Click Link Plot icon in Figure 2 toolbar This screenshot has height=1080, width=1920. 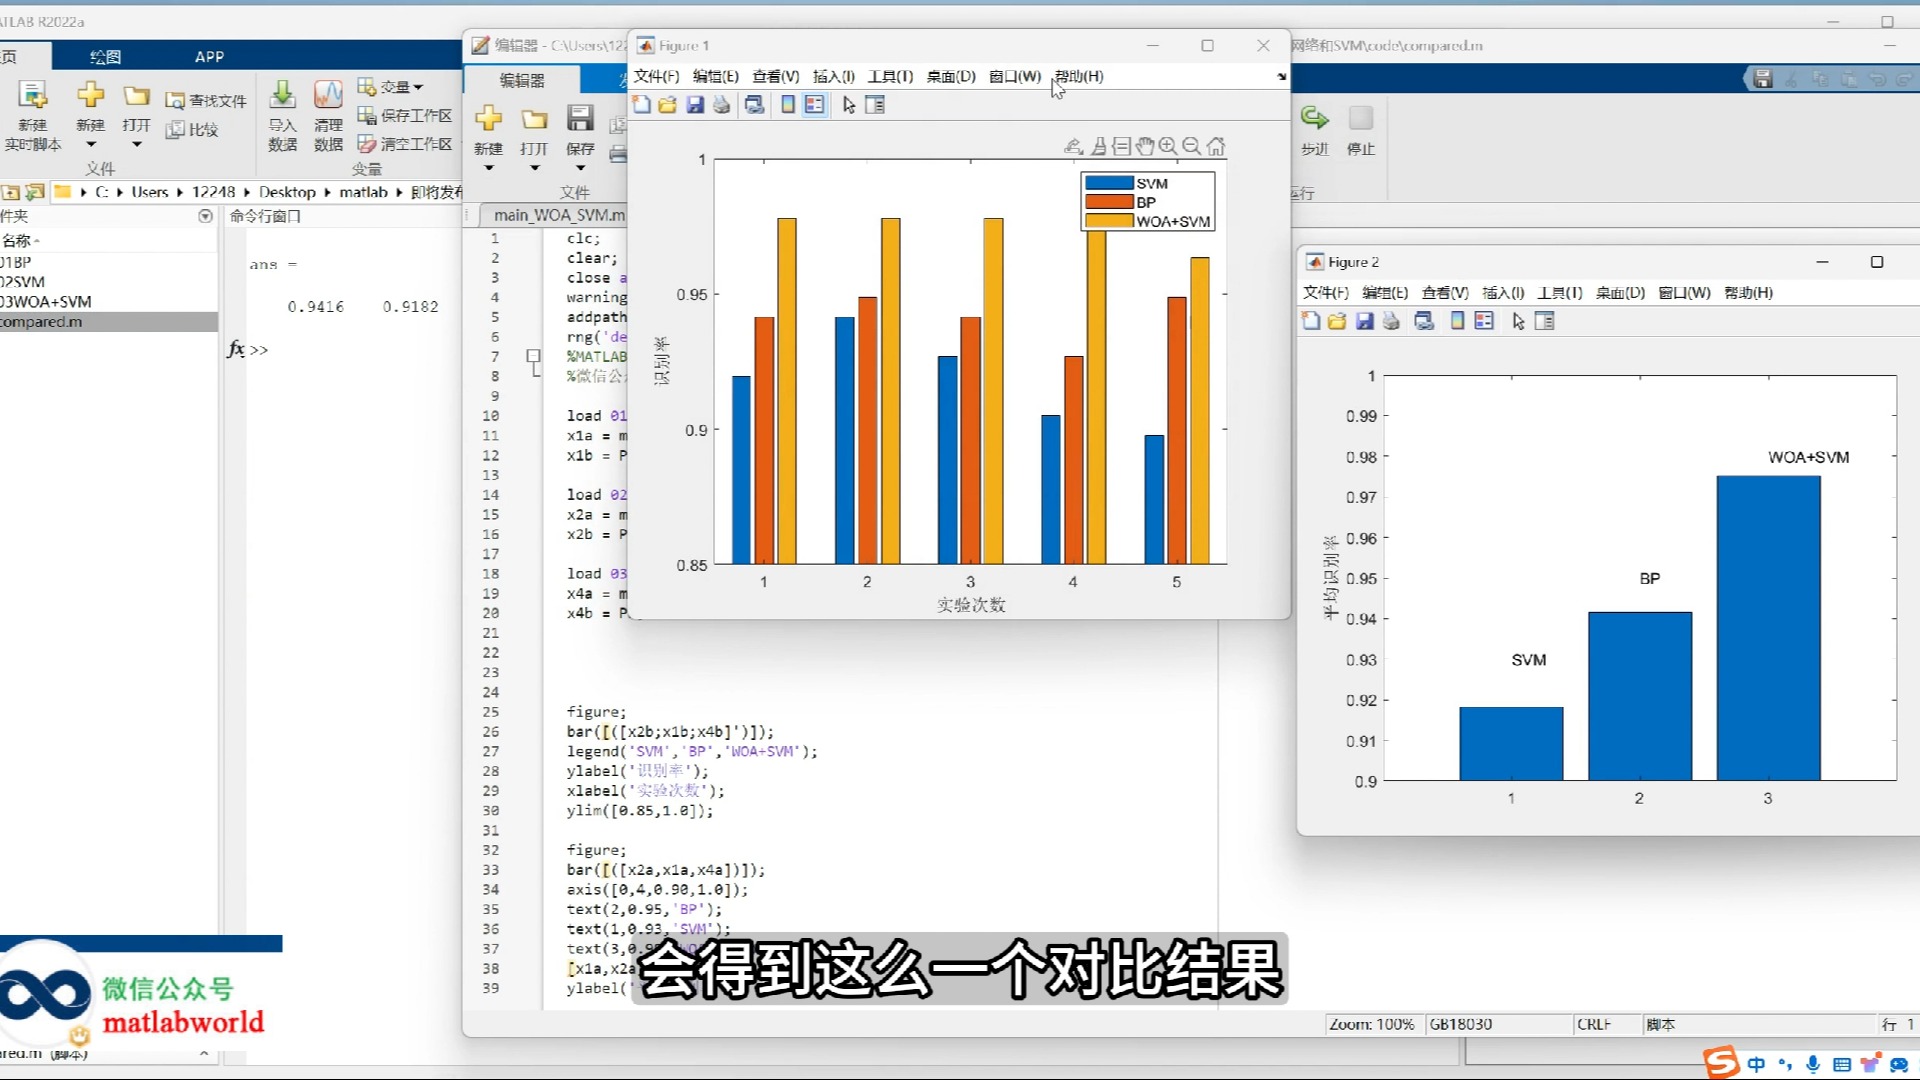1425,321
